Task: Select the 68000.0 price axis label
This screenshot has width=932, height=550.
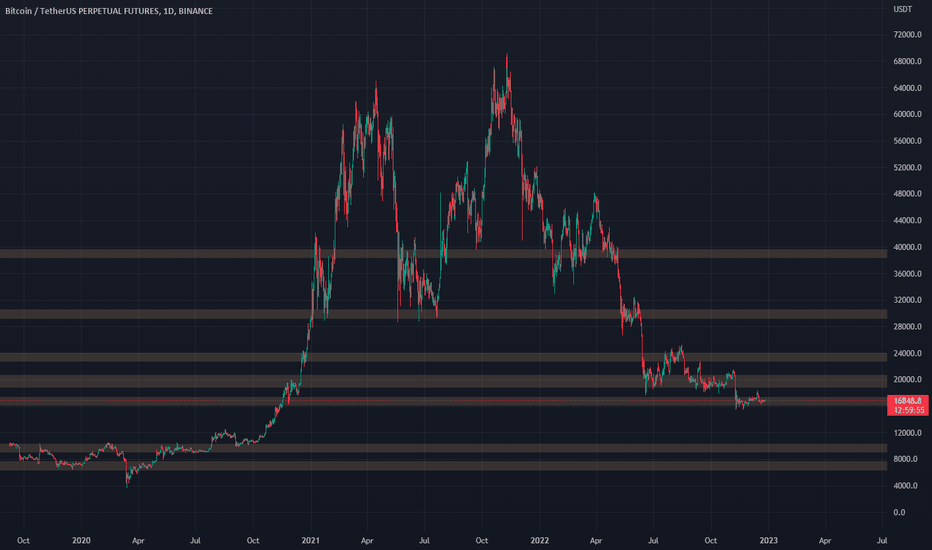Action: click(x=907, y=61)
